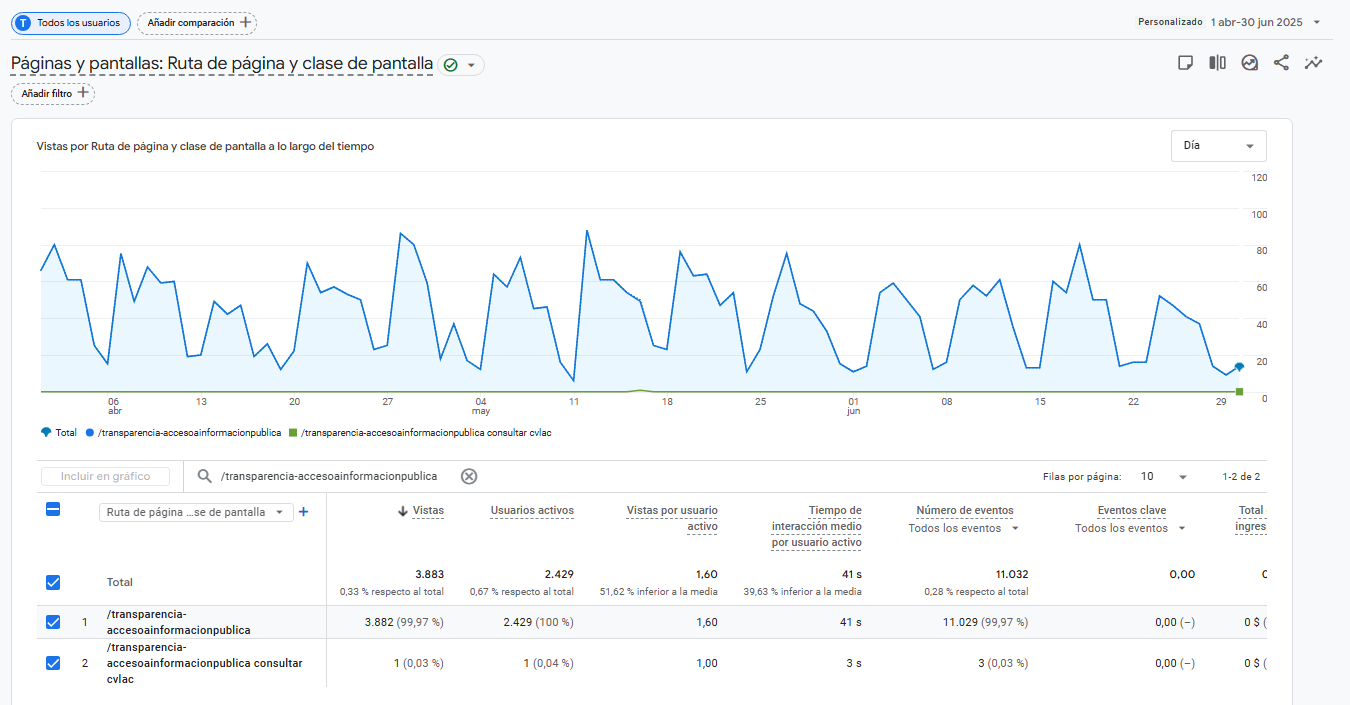Screen dimensions: 1350x705
Task: Clear the search field with X icon
Action: 469,476
